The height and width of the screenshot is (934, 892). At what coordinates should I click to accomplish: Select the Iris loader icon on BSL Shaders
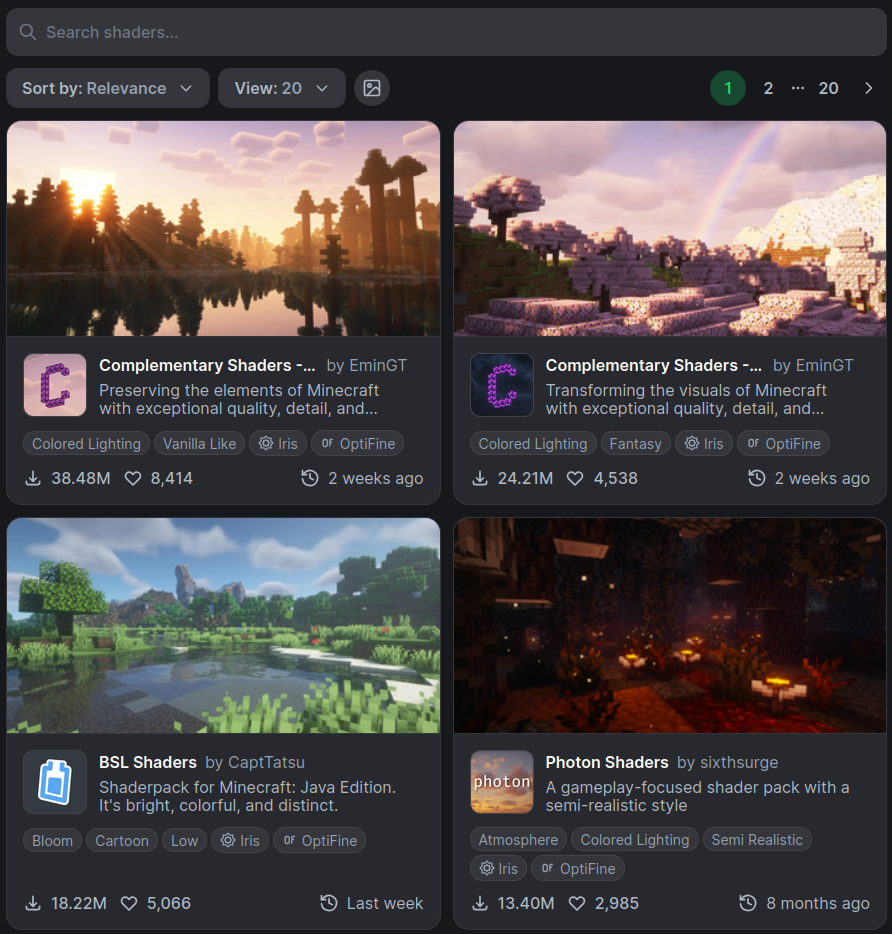tap(226, 840)
